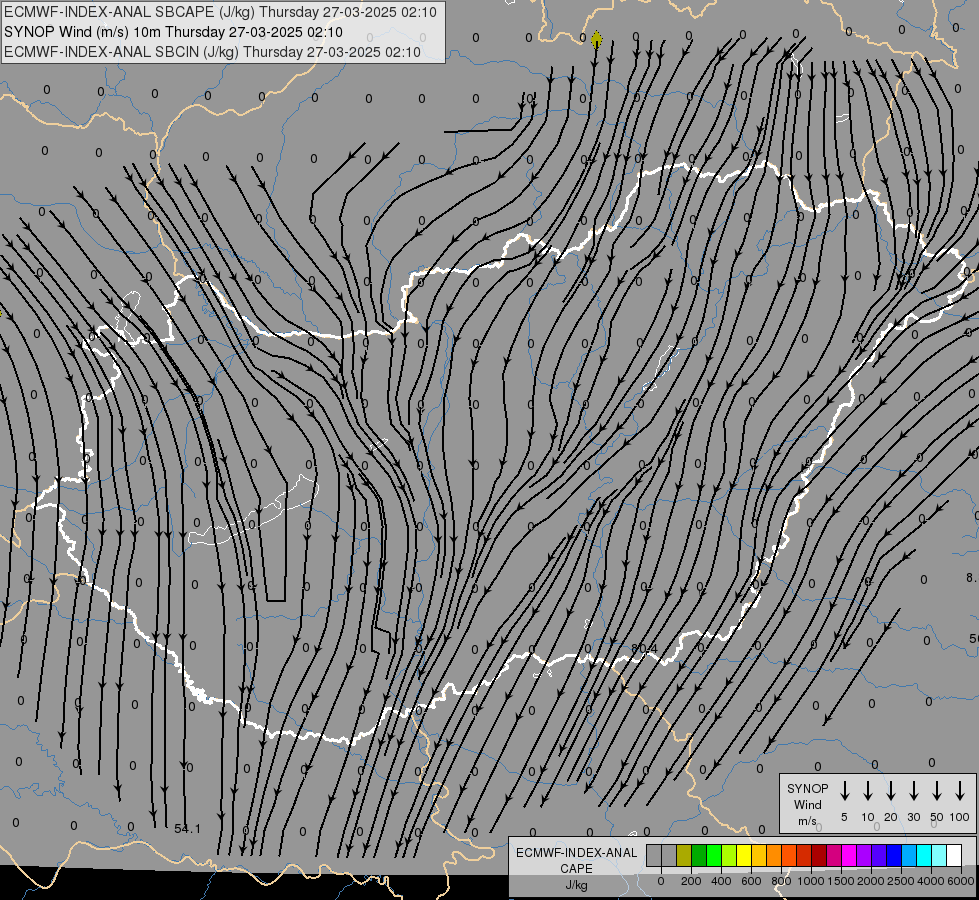Click the J/kg unit label in legend
979x900 pixels.
click(576, 885)
